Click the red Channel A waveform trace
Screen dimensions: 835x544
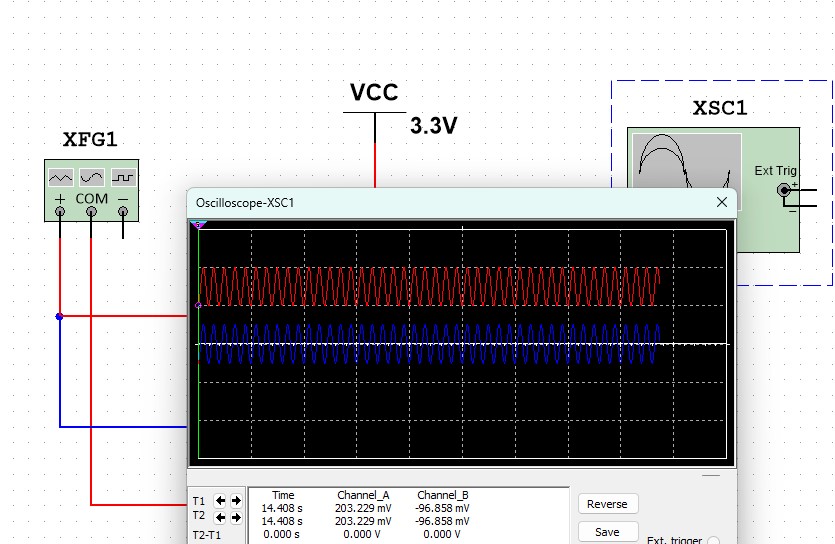(x=429, y=287)
